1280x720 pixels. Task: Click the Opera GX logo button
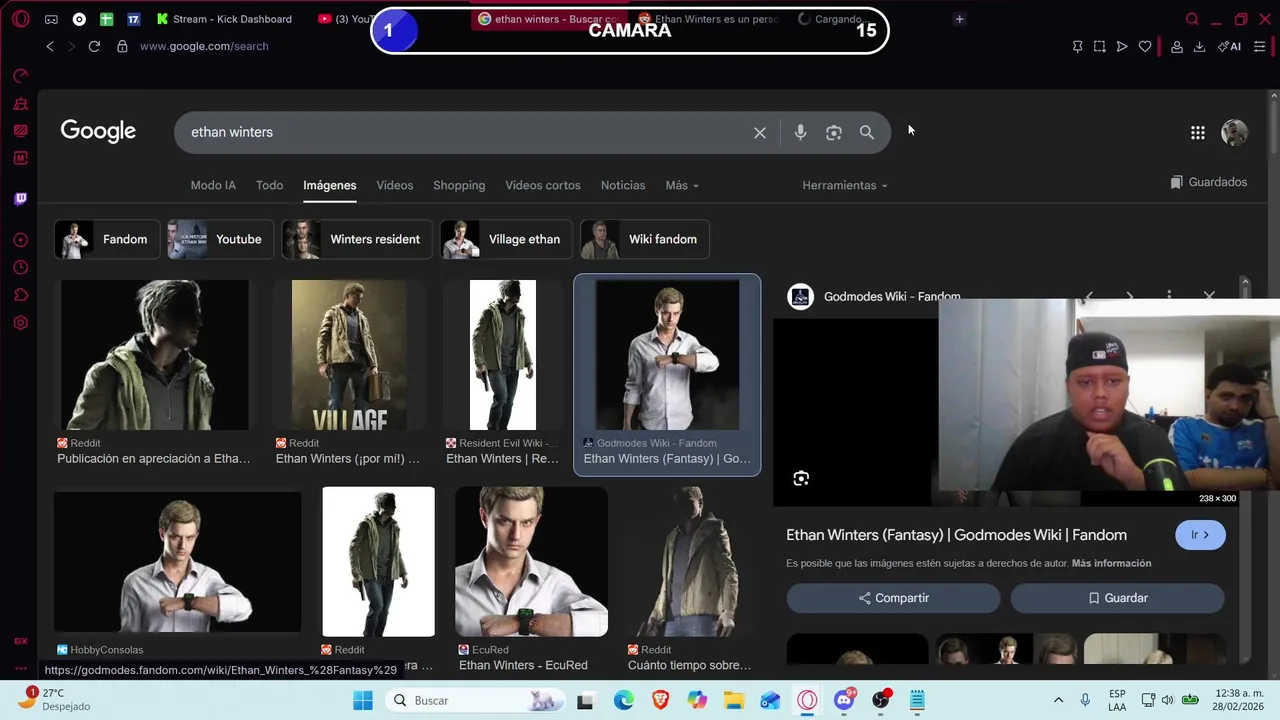click(x=20, y=19)
